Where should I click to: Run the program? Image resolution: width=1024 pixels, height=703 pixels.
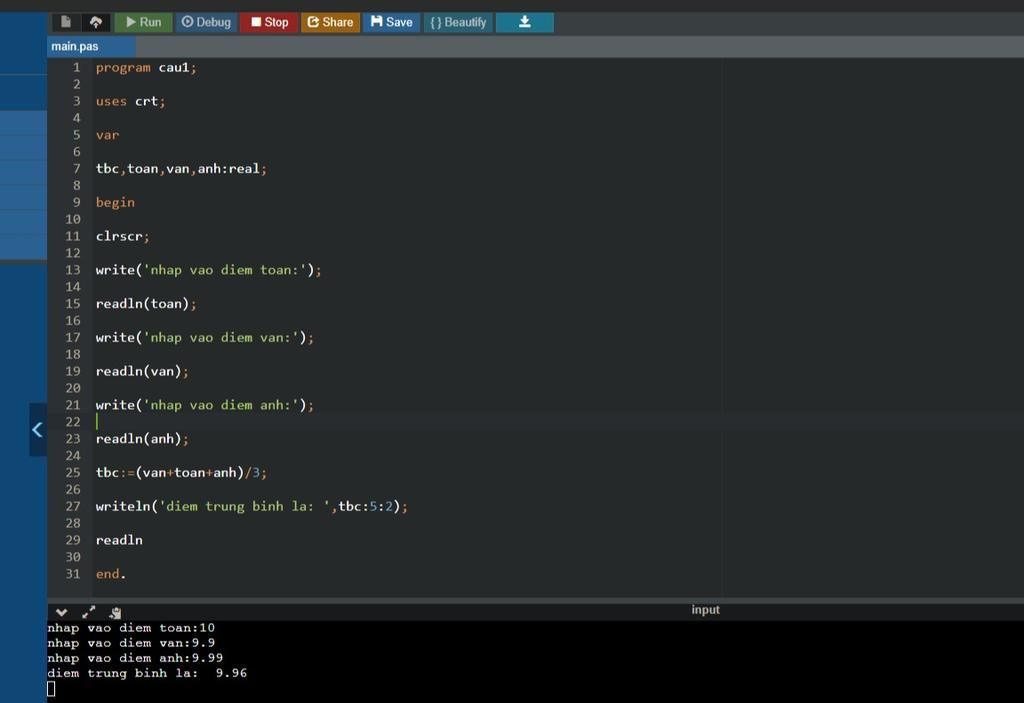(x=144, y=22)
